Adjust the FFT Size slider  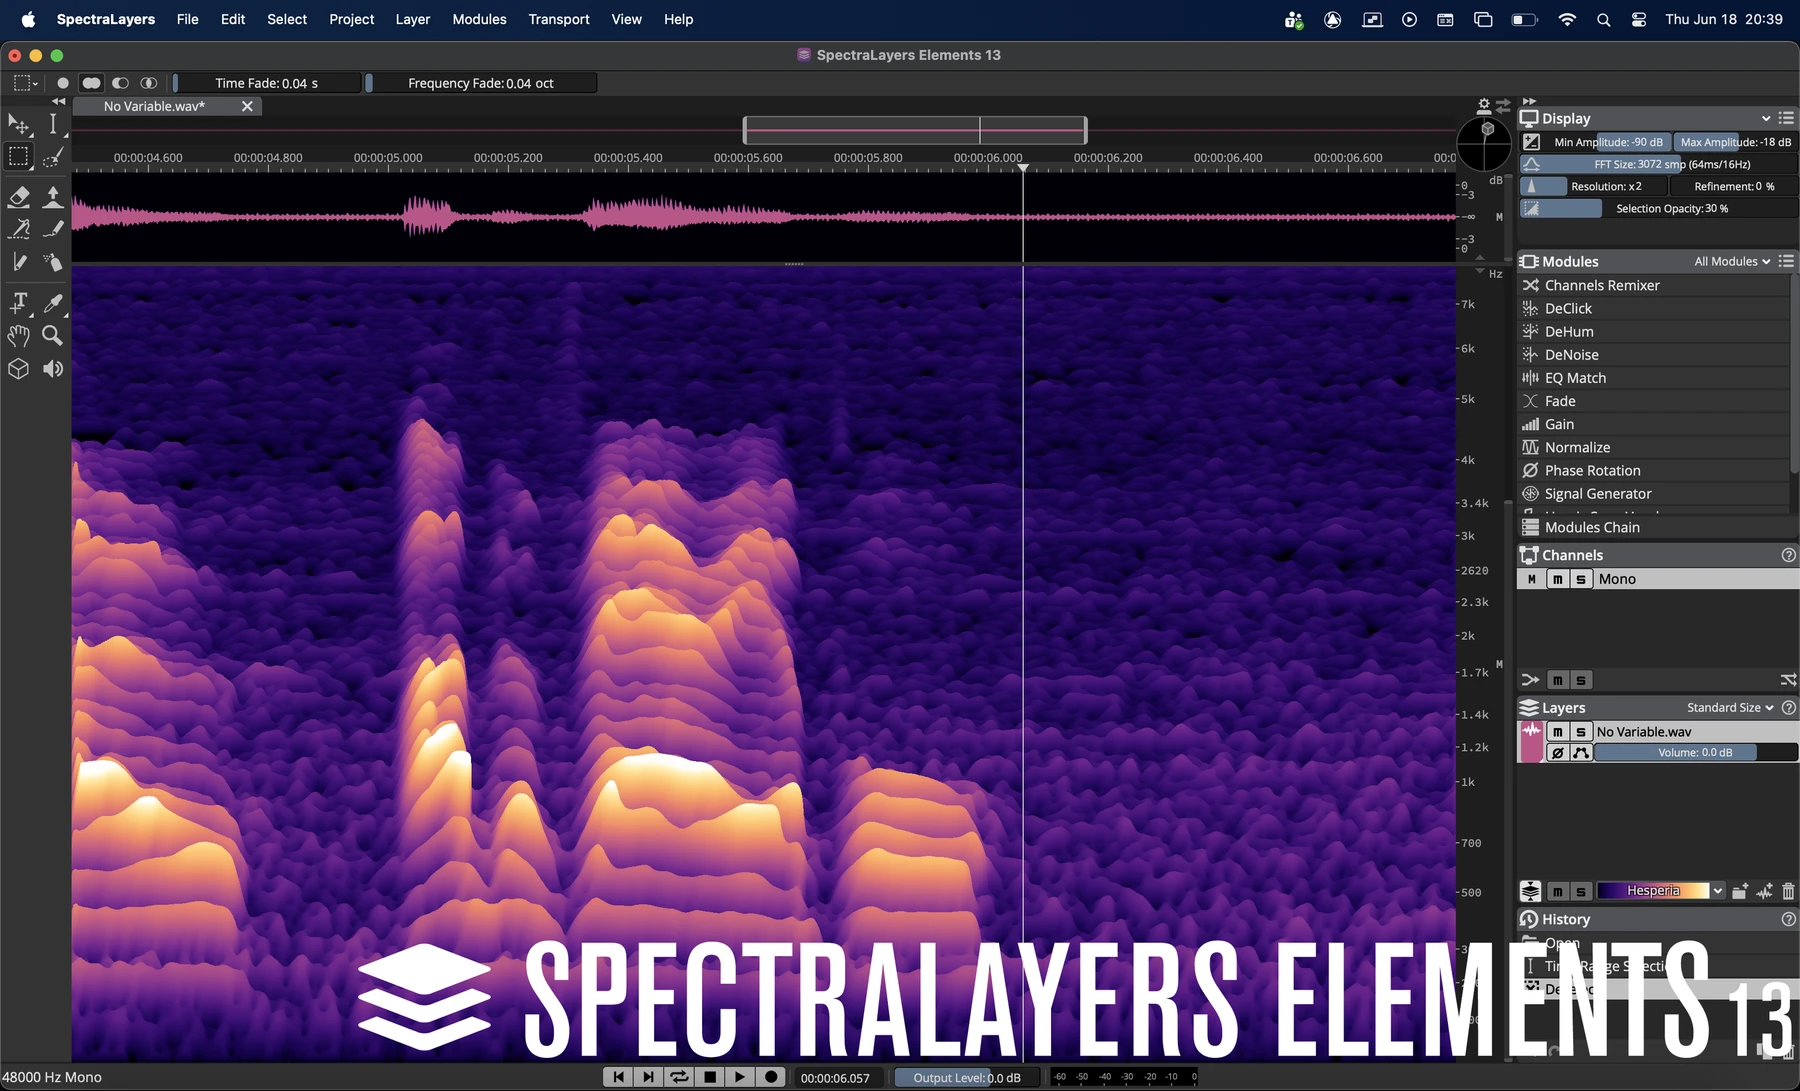coord(1659,164)
